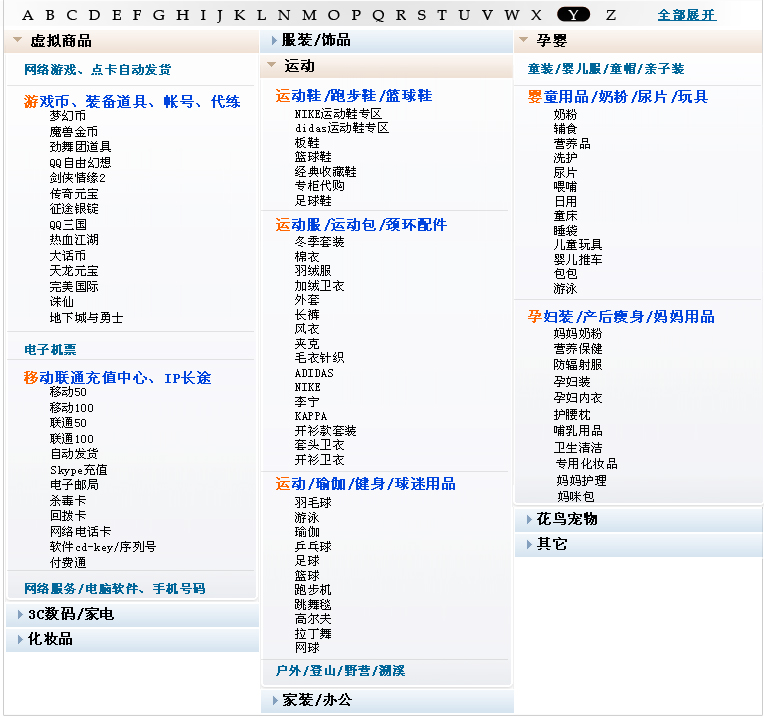Image resolution: width=764 pixels, height=718 pixels.
Task: Select letter A in alphabet index
Action: pos(27,15)
